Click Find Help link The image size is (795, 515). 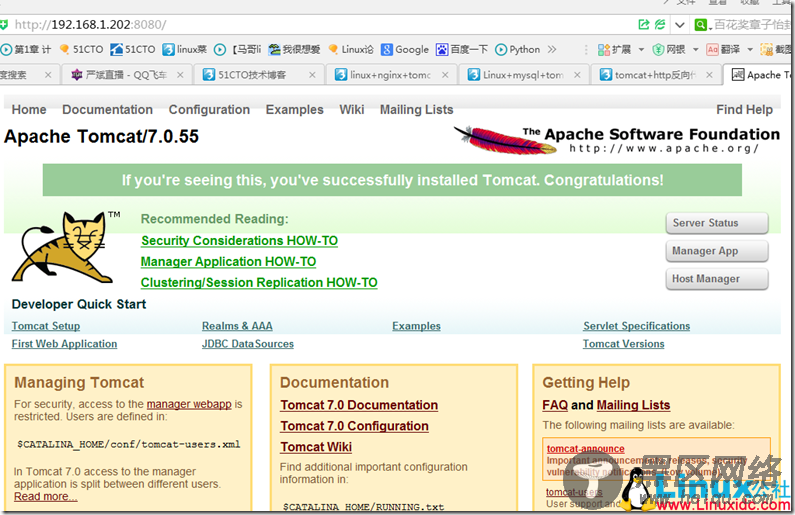(744, 109)
